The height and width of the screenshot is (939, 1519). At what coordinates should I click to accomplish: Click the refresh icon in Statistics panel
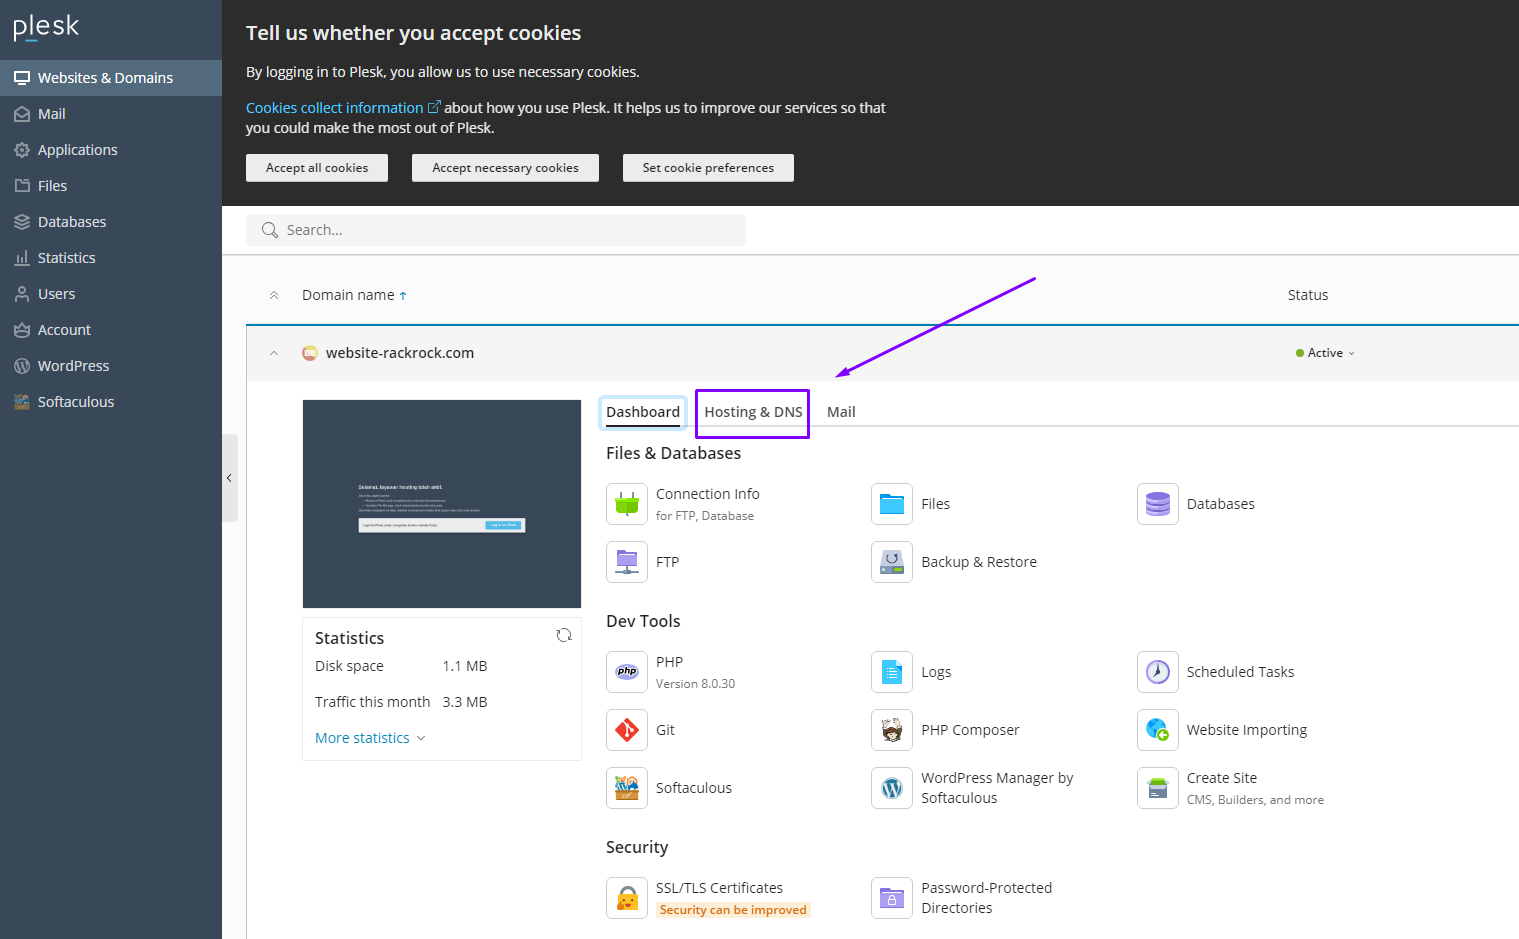tap(564, 635)
